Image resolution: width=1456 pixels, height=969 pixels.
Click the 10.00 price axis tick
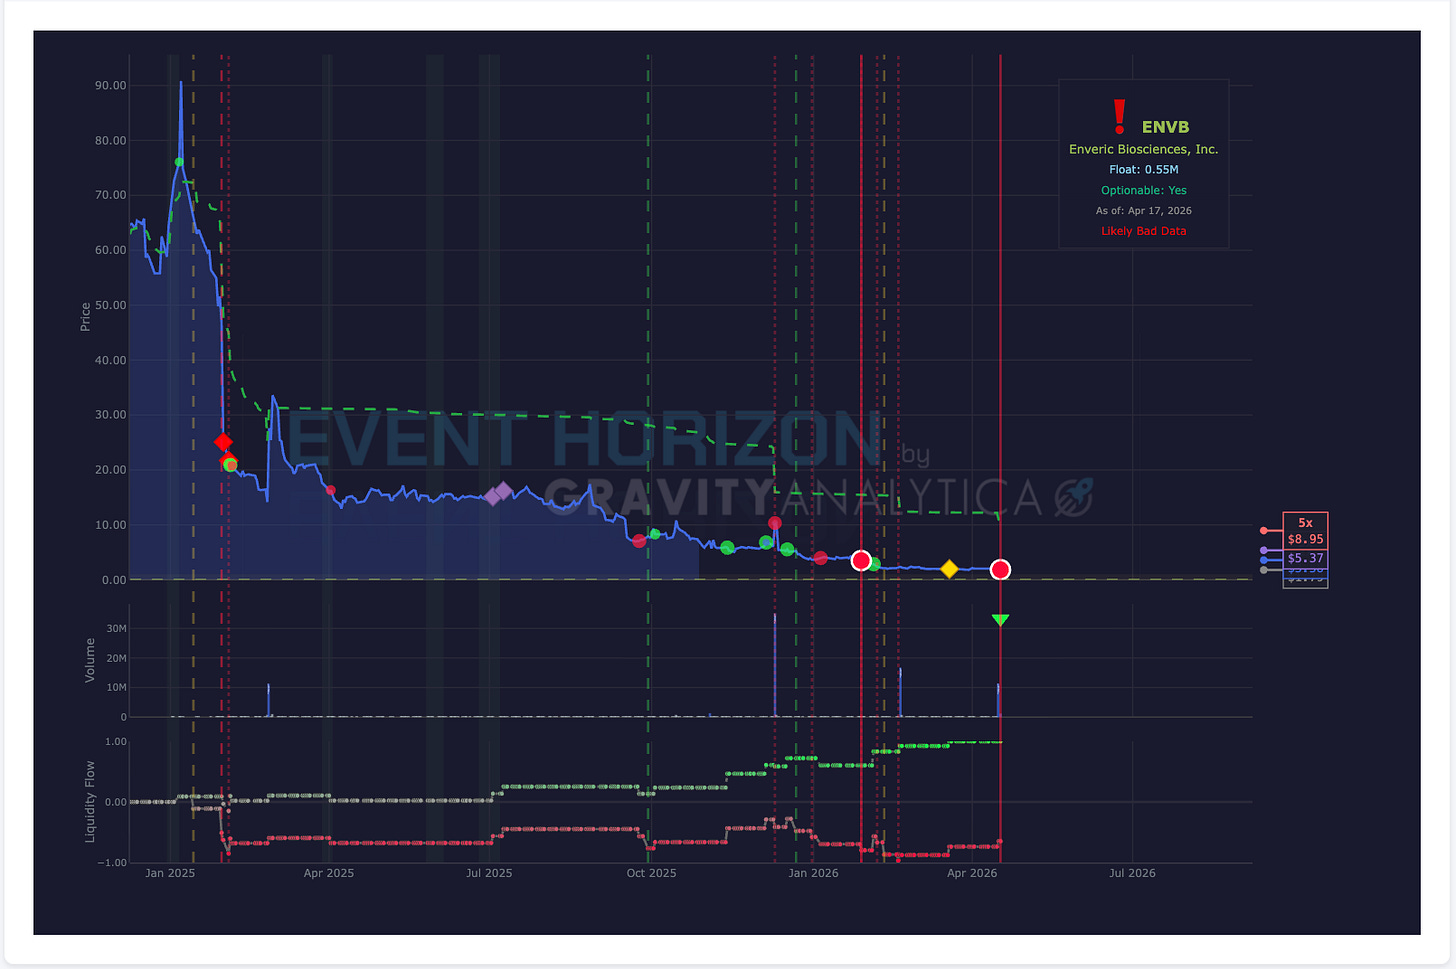(111, 525)
